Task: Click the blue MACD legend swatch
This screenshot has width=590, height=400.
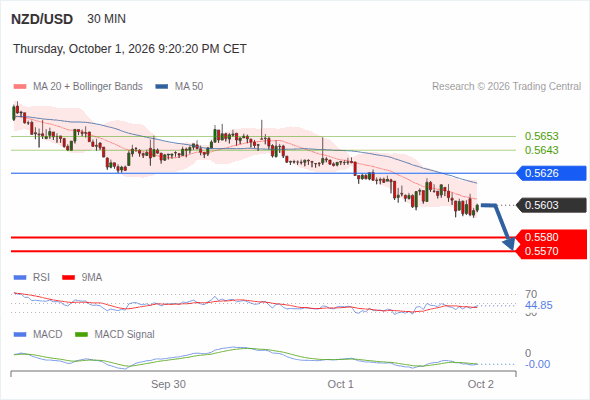Action: tap(20, 335)
